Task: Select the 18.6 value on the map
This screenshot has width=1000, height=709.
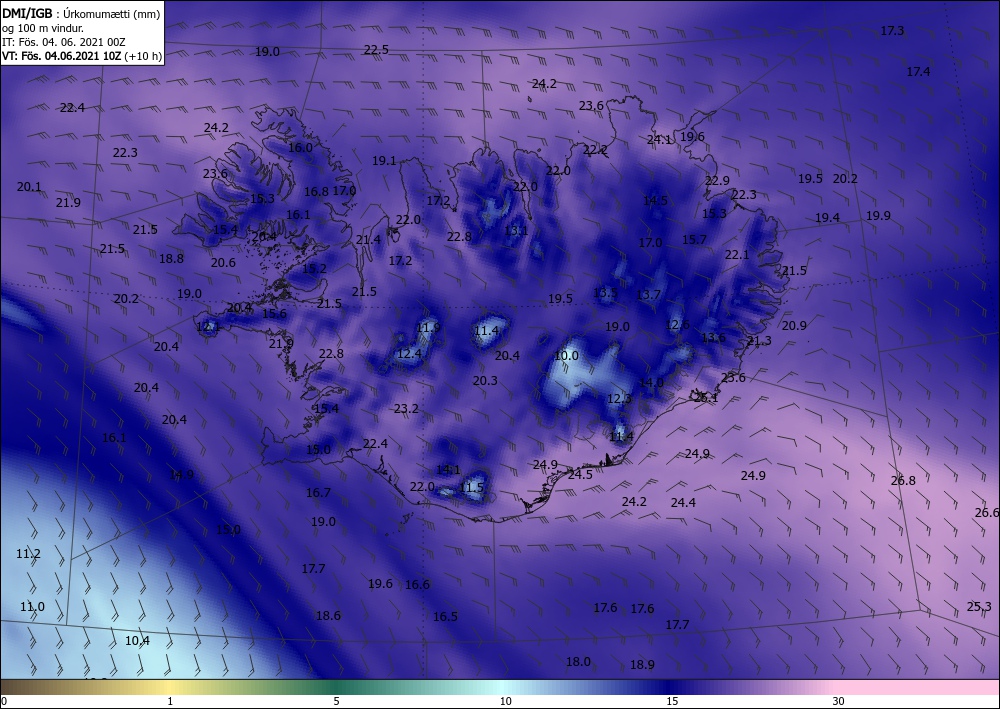Action: [x=328, y=615]
